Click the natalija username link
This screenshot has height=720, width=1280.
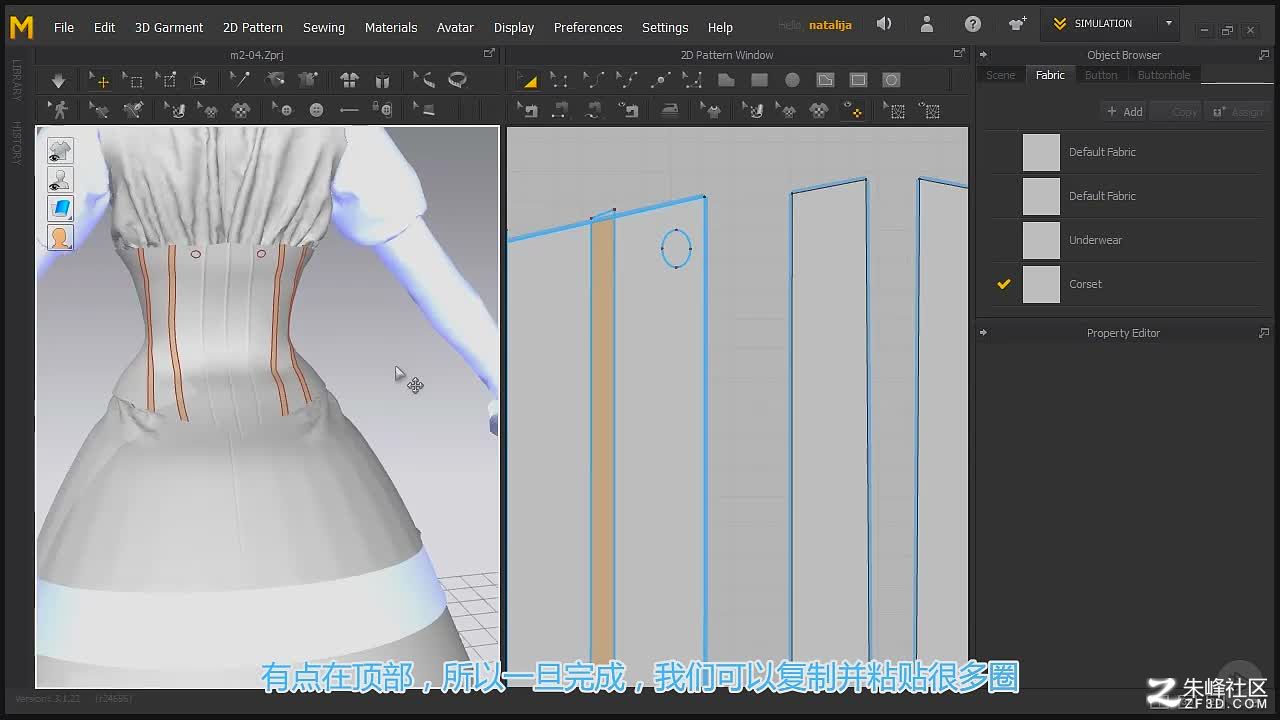pyautogui.click(x=829, y=25)
